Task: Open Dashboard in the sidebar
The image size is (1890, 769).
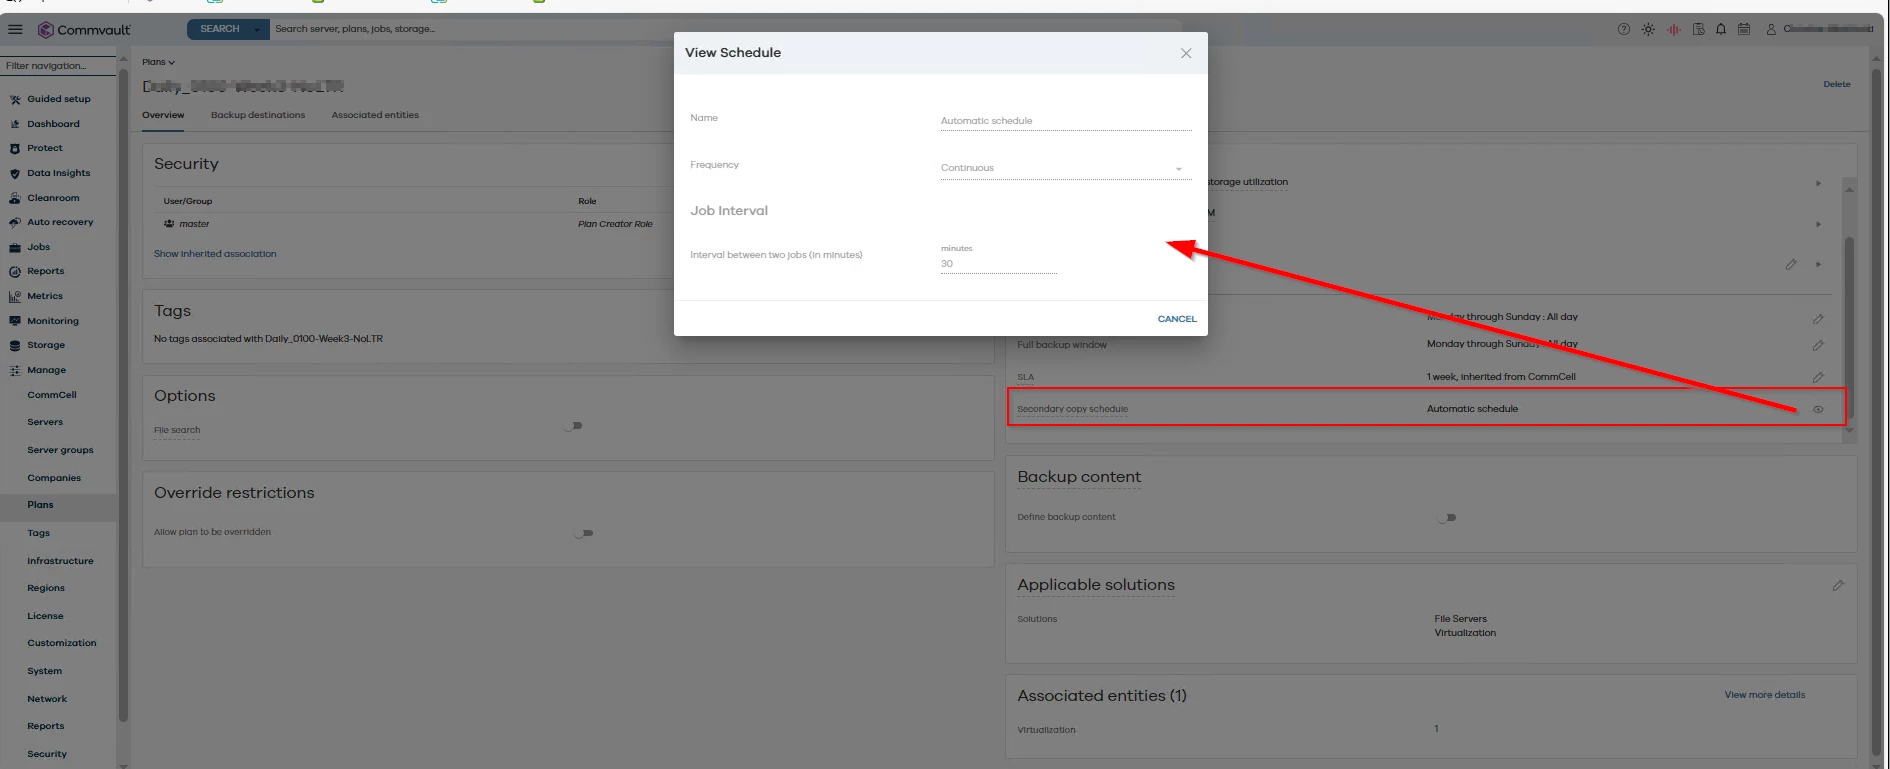Action: [53, 124]
